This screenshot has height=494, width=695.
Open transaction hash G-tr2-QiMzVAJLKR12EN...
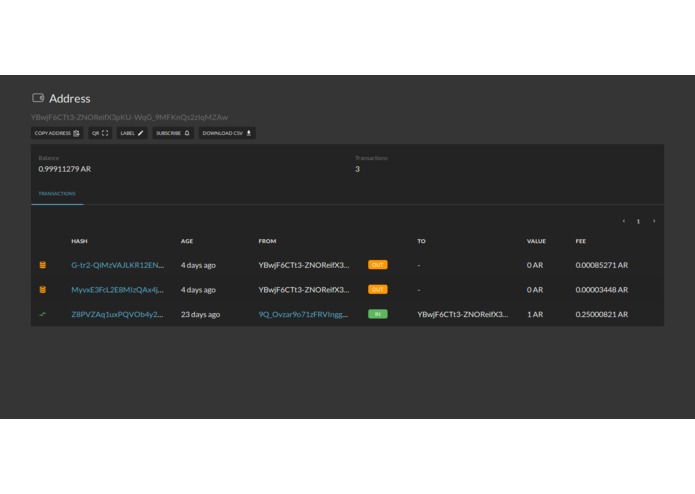pyautogui.click(x=117, y=265)
